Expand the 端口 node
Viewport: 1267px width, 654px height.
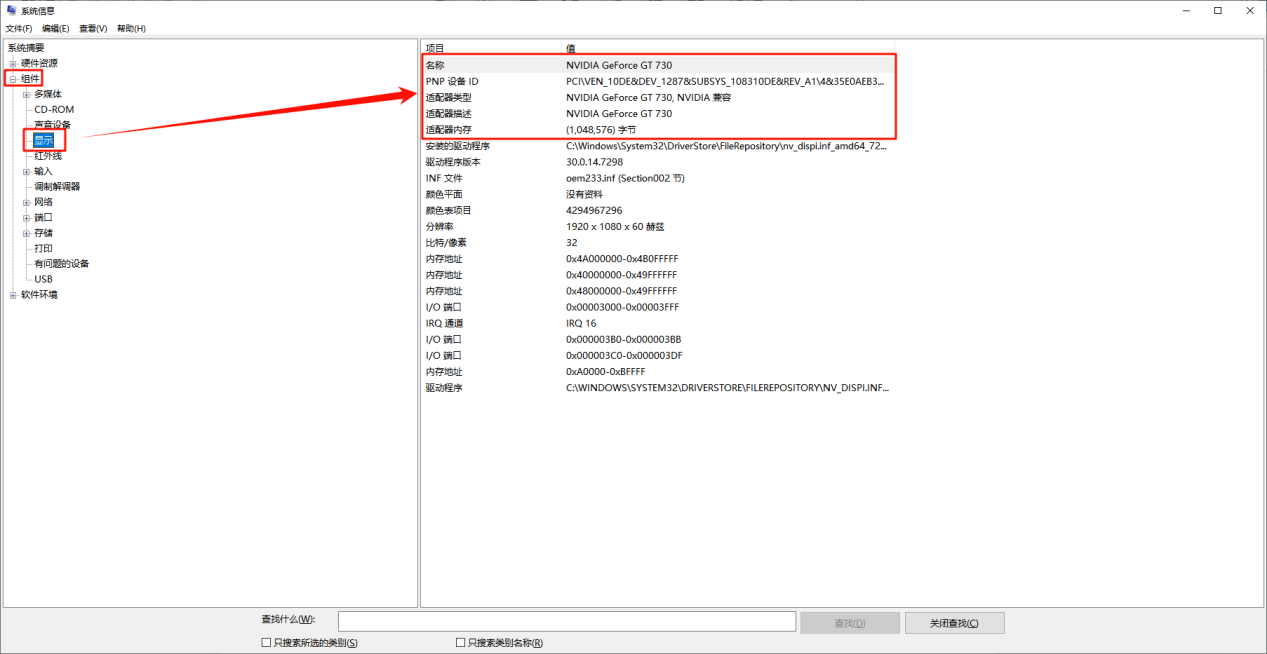tap(26, 217)
